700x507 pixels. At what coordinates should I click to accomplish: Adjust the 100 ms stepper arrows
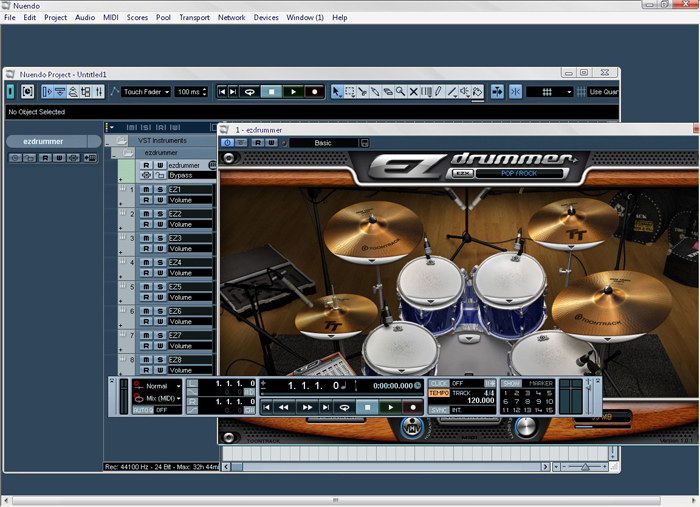204,92
